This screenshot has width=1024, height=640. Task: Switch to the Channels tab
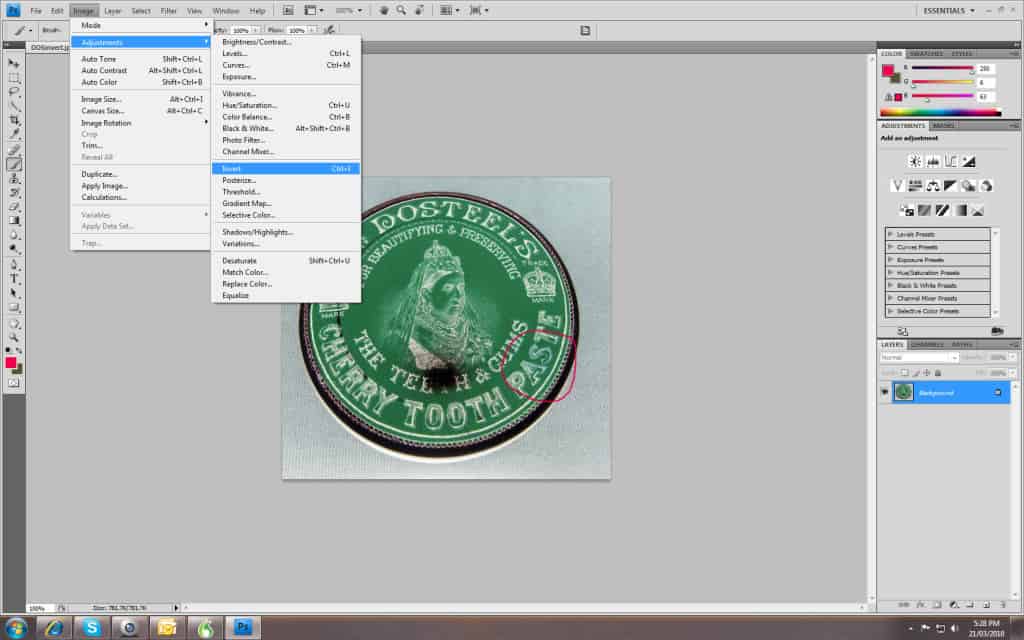(x=927, y=345)
